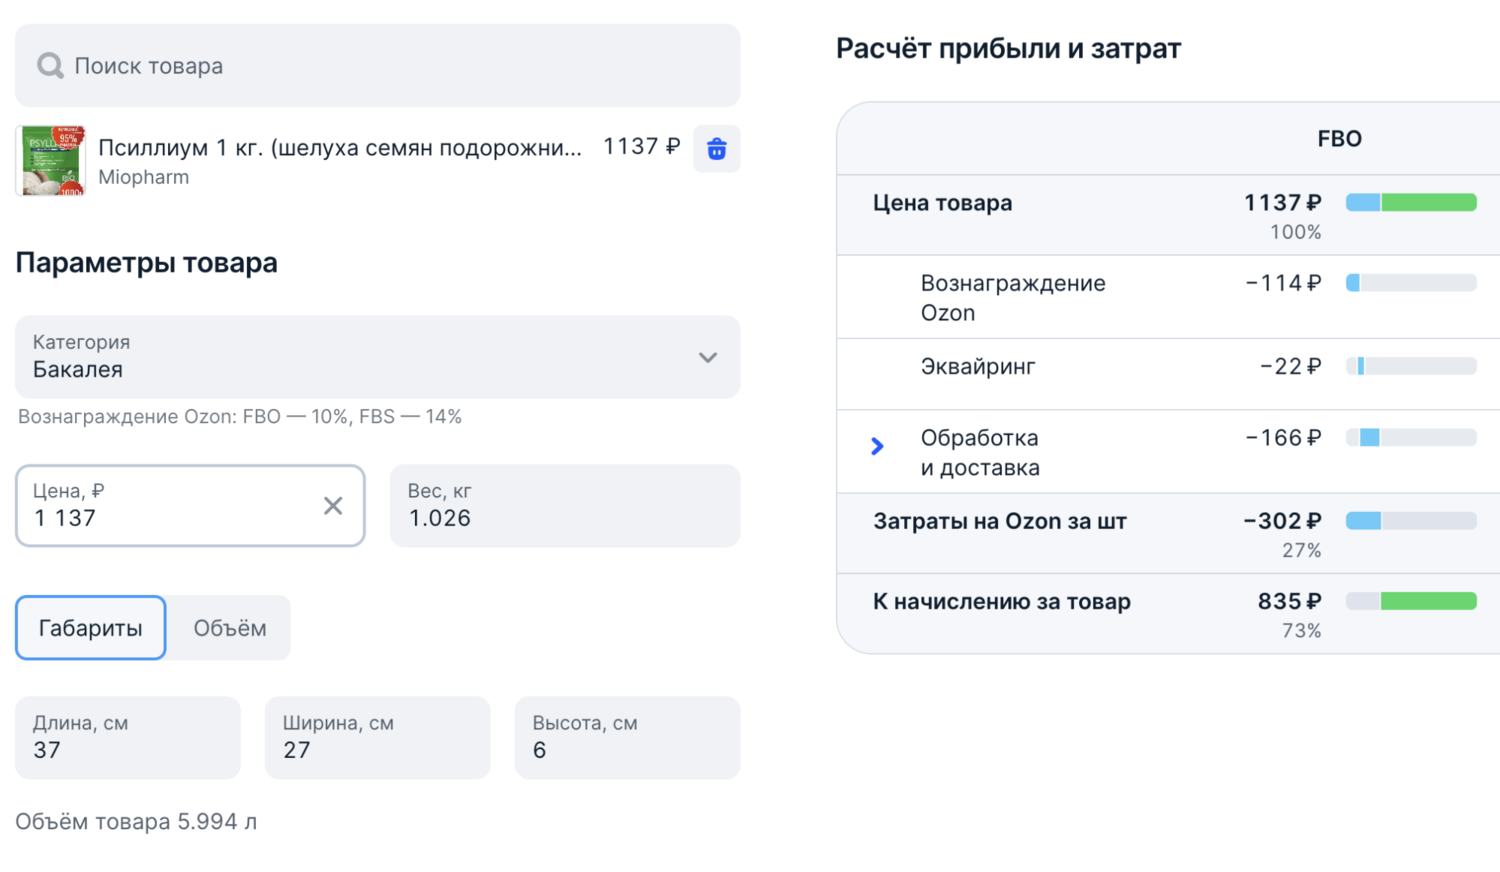Click the Цена товара progress bar
The image size is (1500, 872).
pyautogui.click(x=1411, y=203)
